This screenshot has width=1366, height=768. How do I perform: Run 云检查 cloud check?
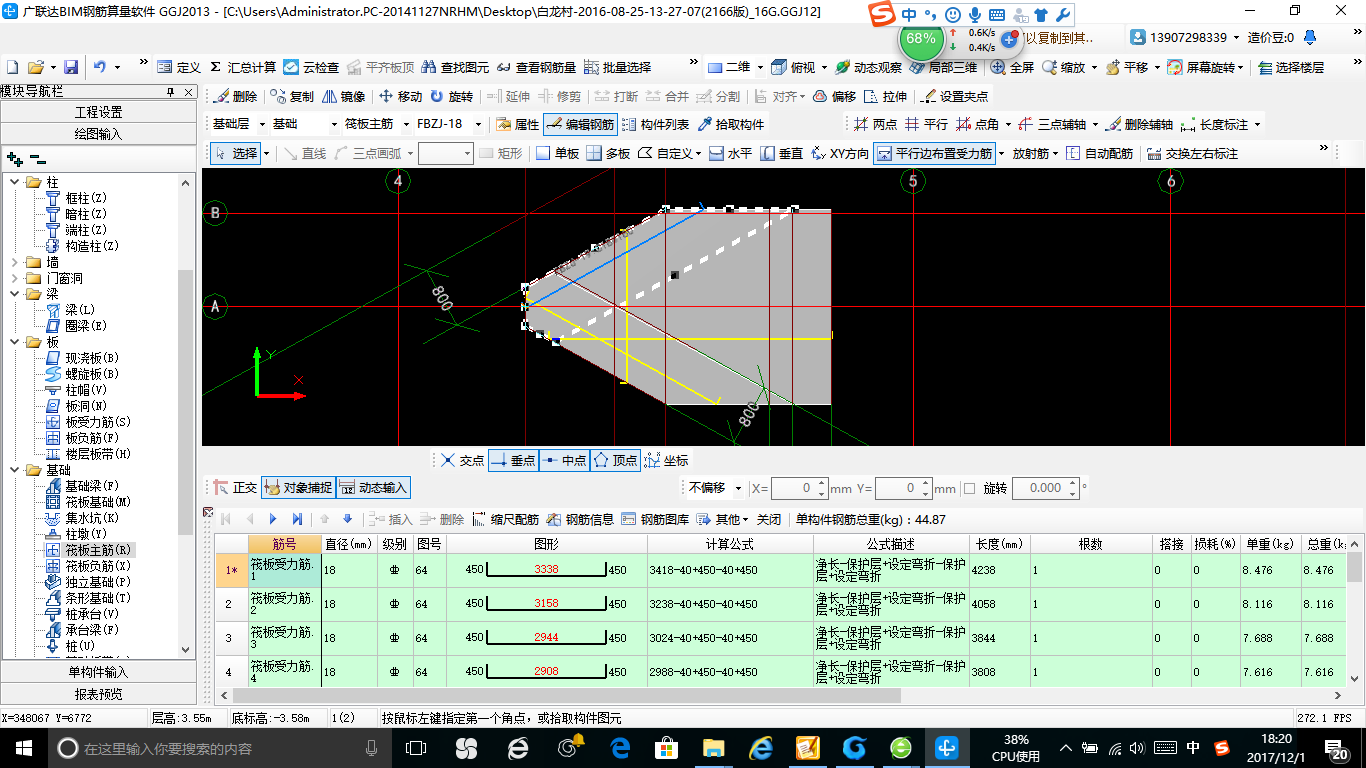tap(311, 67)
